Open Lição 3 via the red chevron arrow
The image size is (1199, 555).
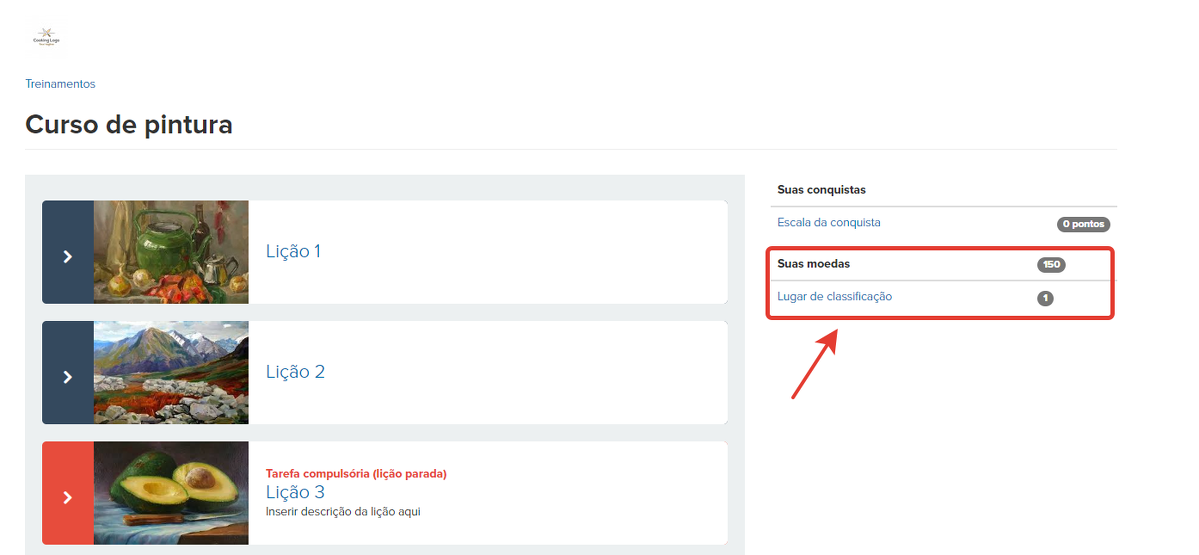67,497
